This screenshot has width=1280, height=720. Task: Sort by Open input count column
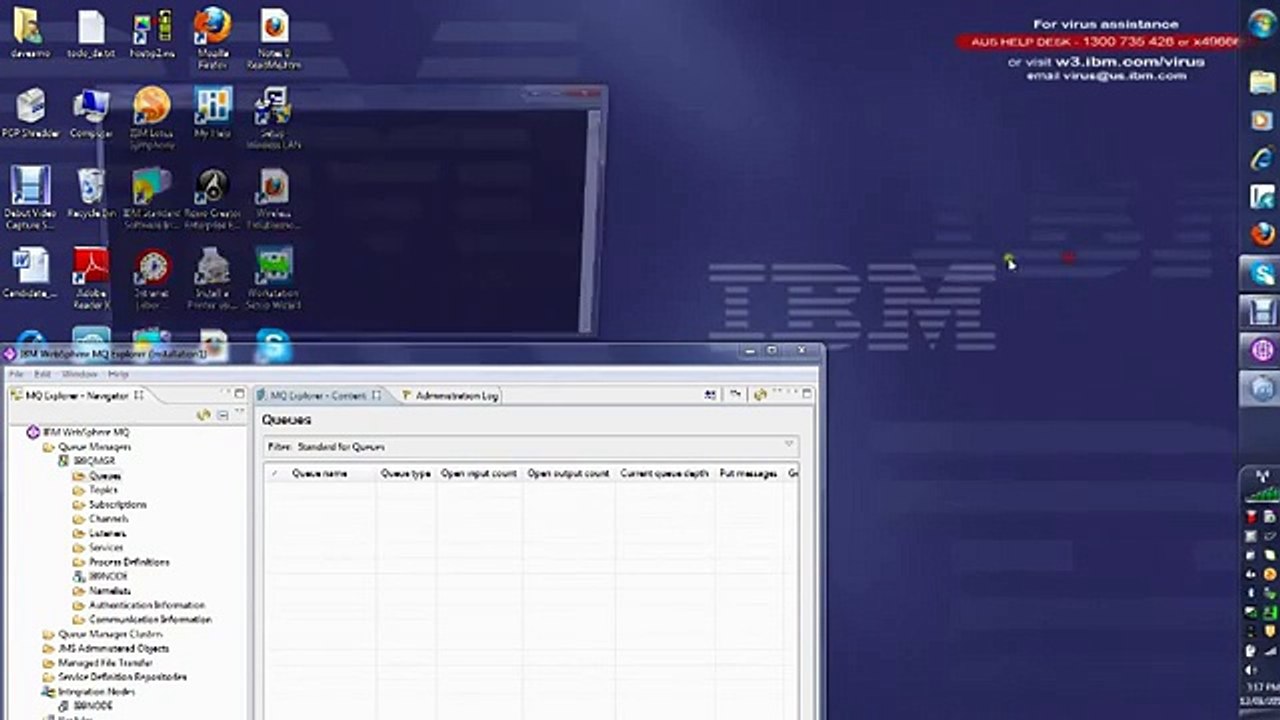(479, 473)
